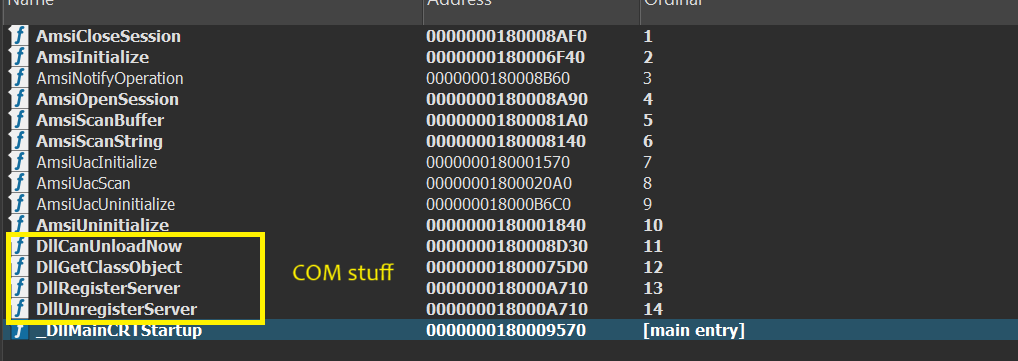Select the DllRegisterServer export name
The width and height of the screenshot is (1018, 361).
point(108,288)
